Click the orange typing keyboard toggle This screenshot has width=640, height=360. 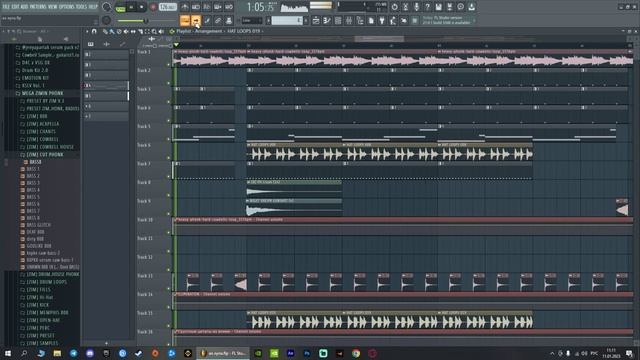[185, 20]
